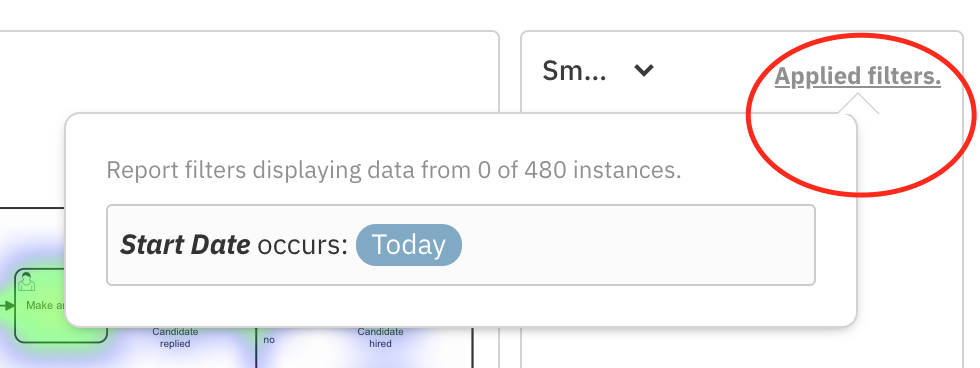
Task: Click the bold Start Date label
Action: (x=185, y=245)
